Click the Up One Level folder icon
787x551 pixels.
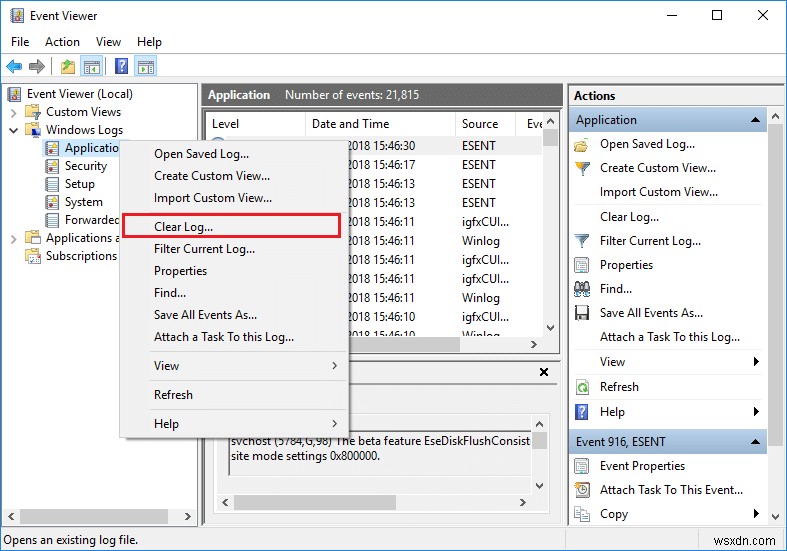68,66
